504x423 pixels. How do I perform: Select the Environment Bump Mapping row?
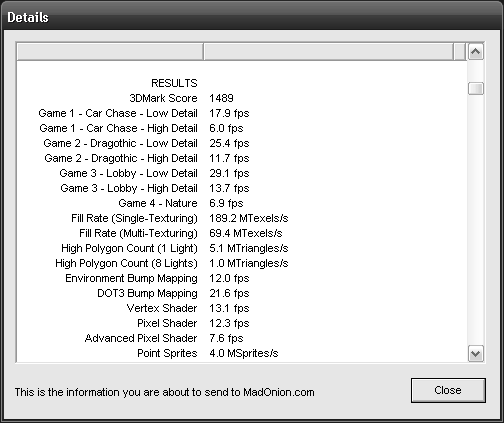tap(242, 278)
